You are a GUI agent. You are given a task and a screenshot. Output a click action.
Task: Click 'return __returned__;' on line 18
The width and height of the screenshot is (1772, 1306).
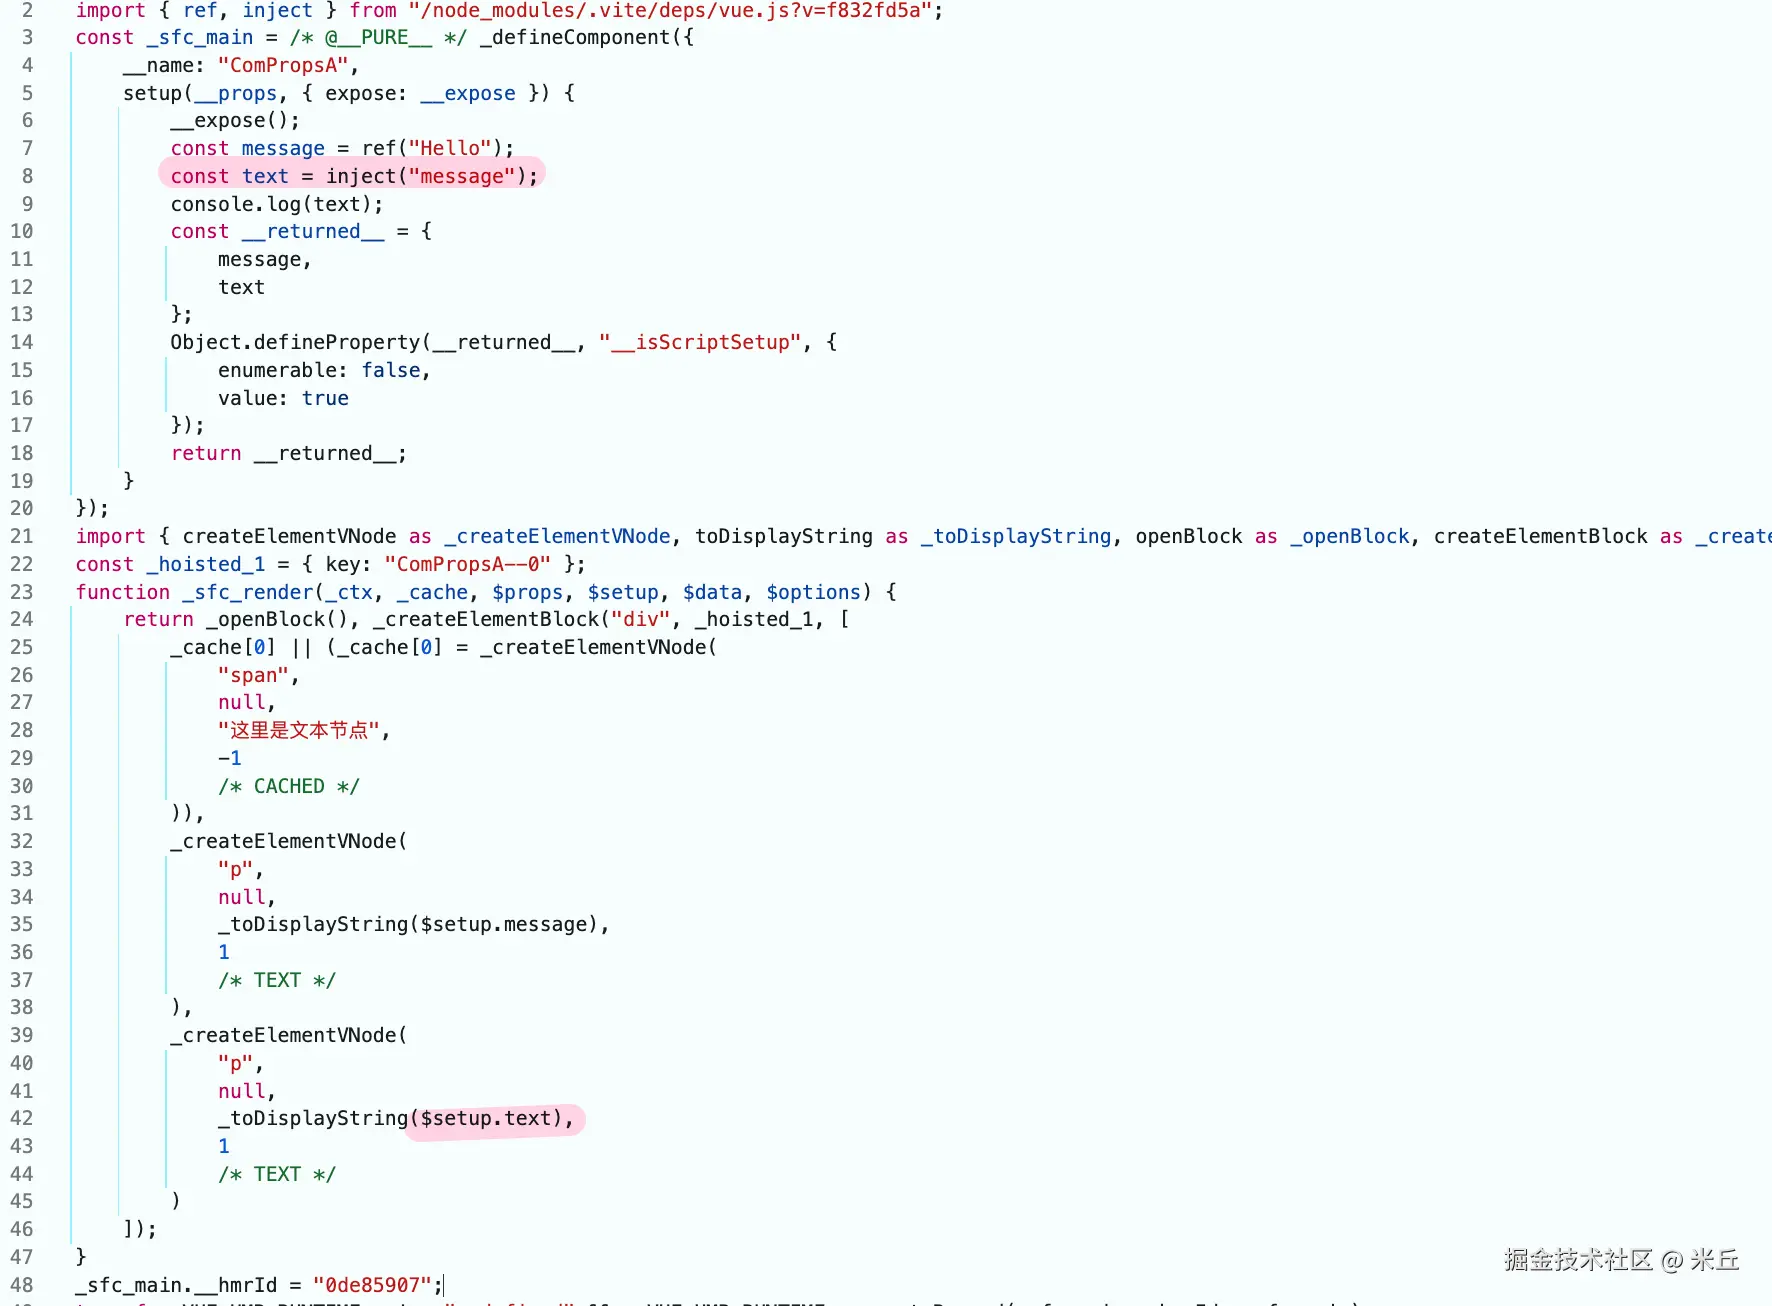(x=289, y=453)
